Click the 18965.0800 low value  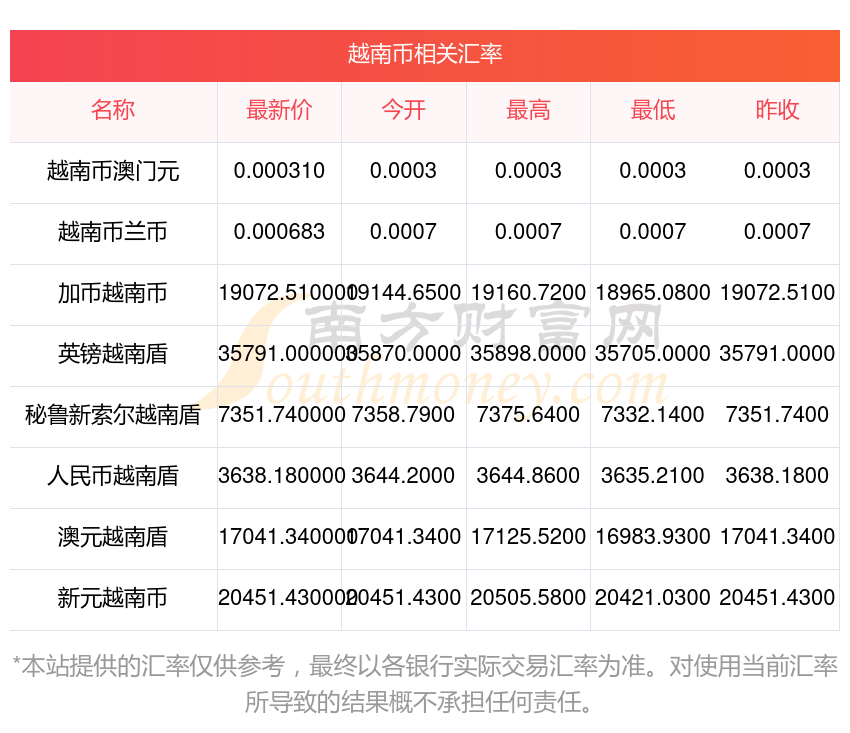653,293
